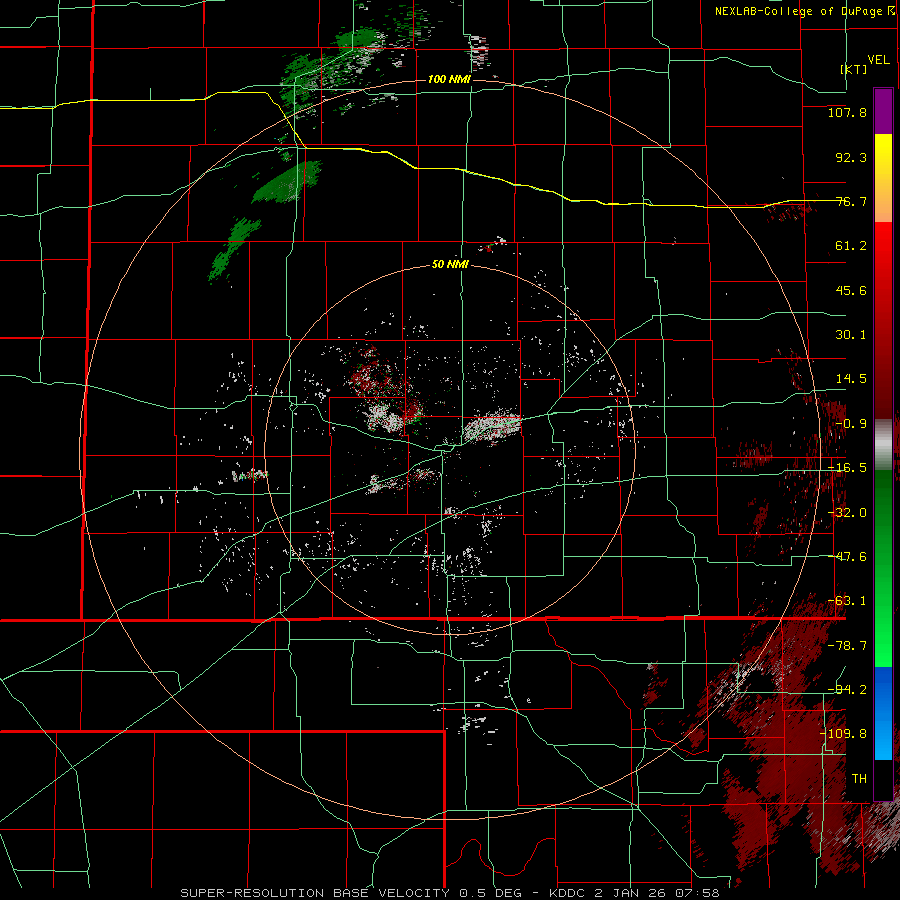Select the 45.6 legend value
This screenshot has width=900, height=900.
[851, 290]
